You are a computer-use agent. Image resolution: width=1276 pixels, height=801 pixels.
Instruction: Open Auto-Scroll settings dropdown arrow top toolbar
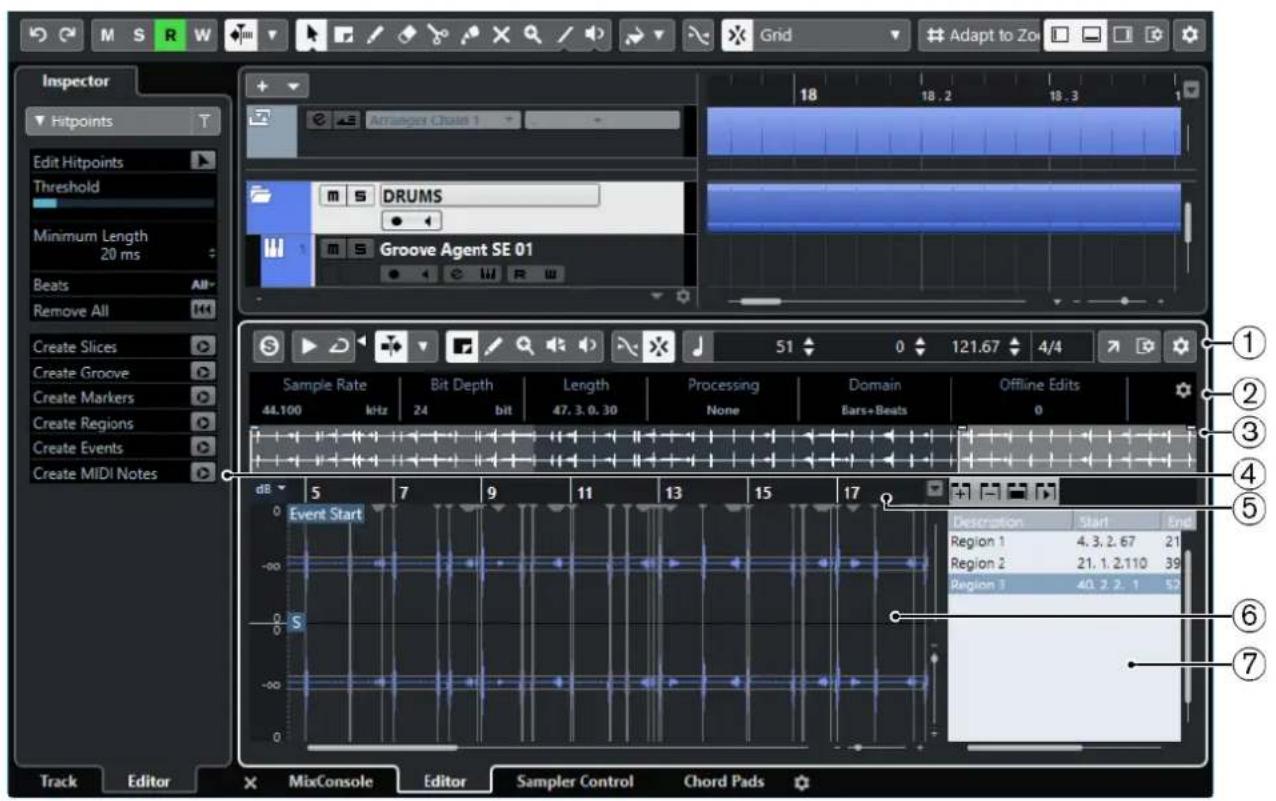274,35
